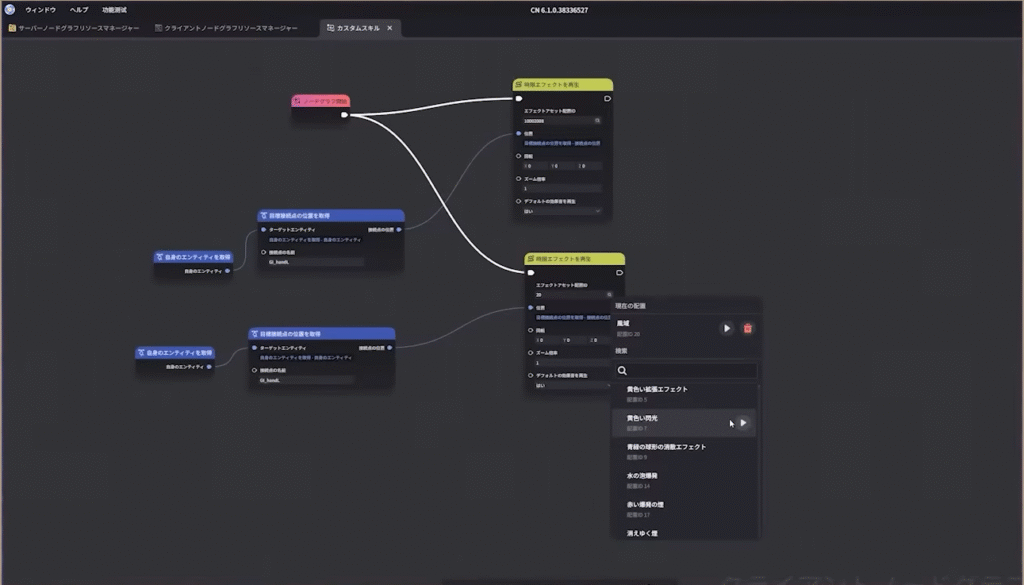Click the 機能測試 menu item
1024x585 pixels.
pyautogui.click(x=114, y=9)
